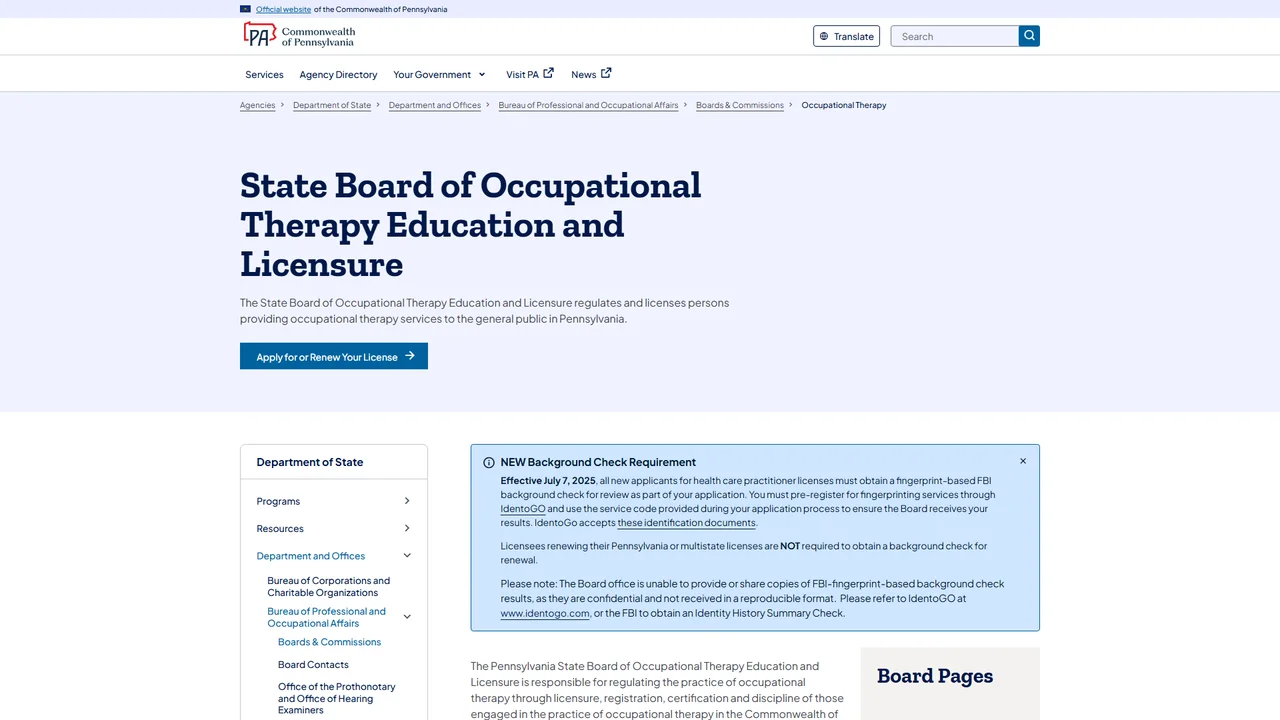Expand the Programs sidebar section
This screenshot has width=1280, height=720.
(x=407, y=501)
